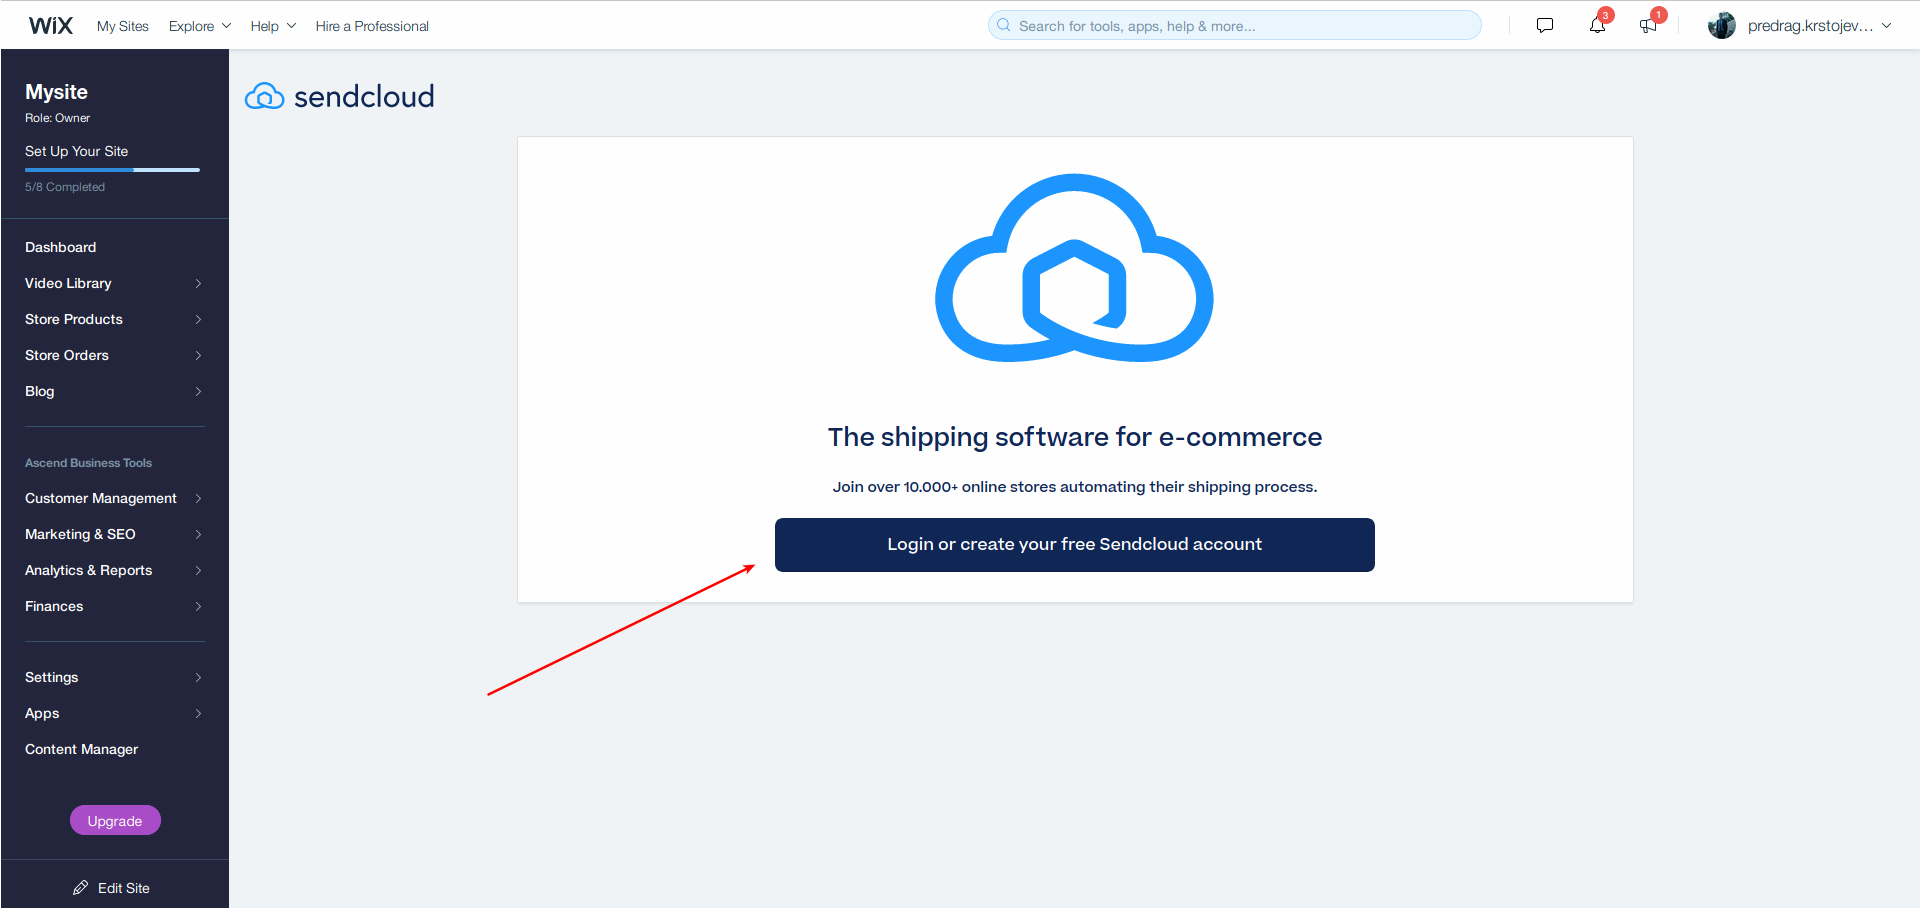This screenshot has height=908, width=1920.
Task: Go to My Sites
Action: pos(123,26)
